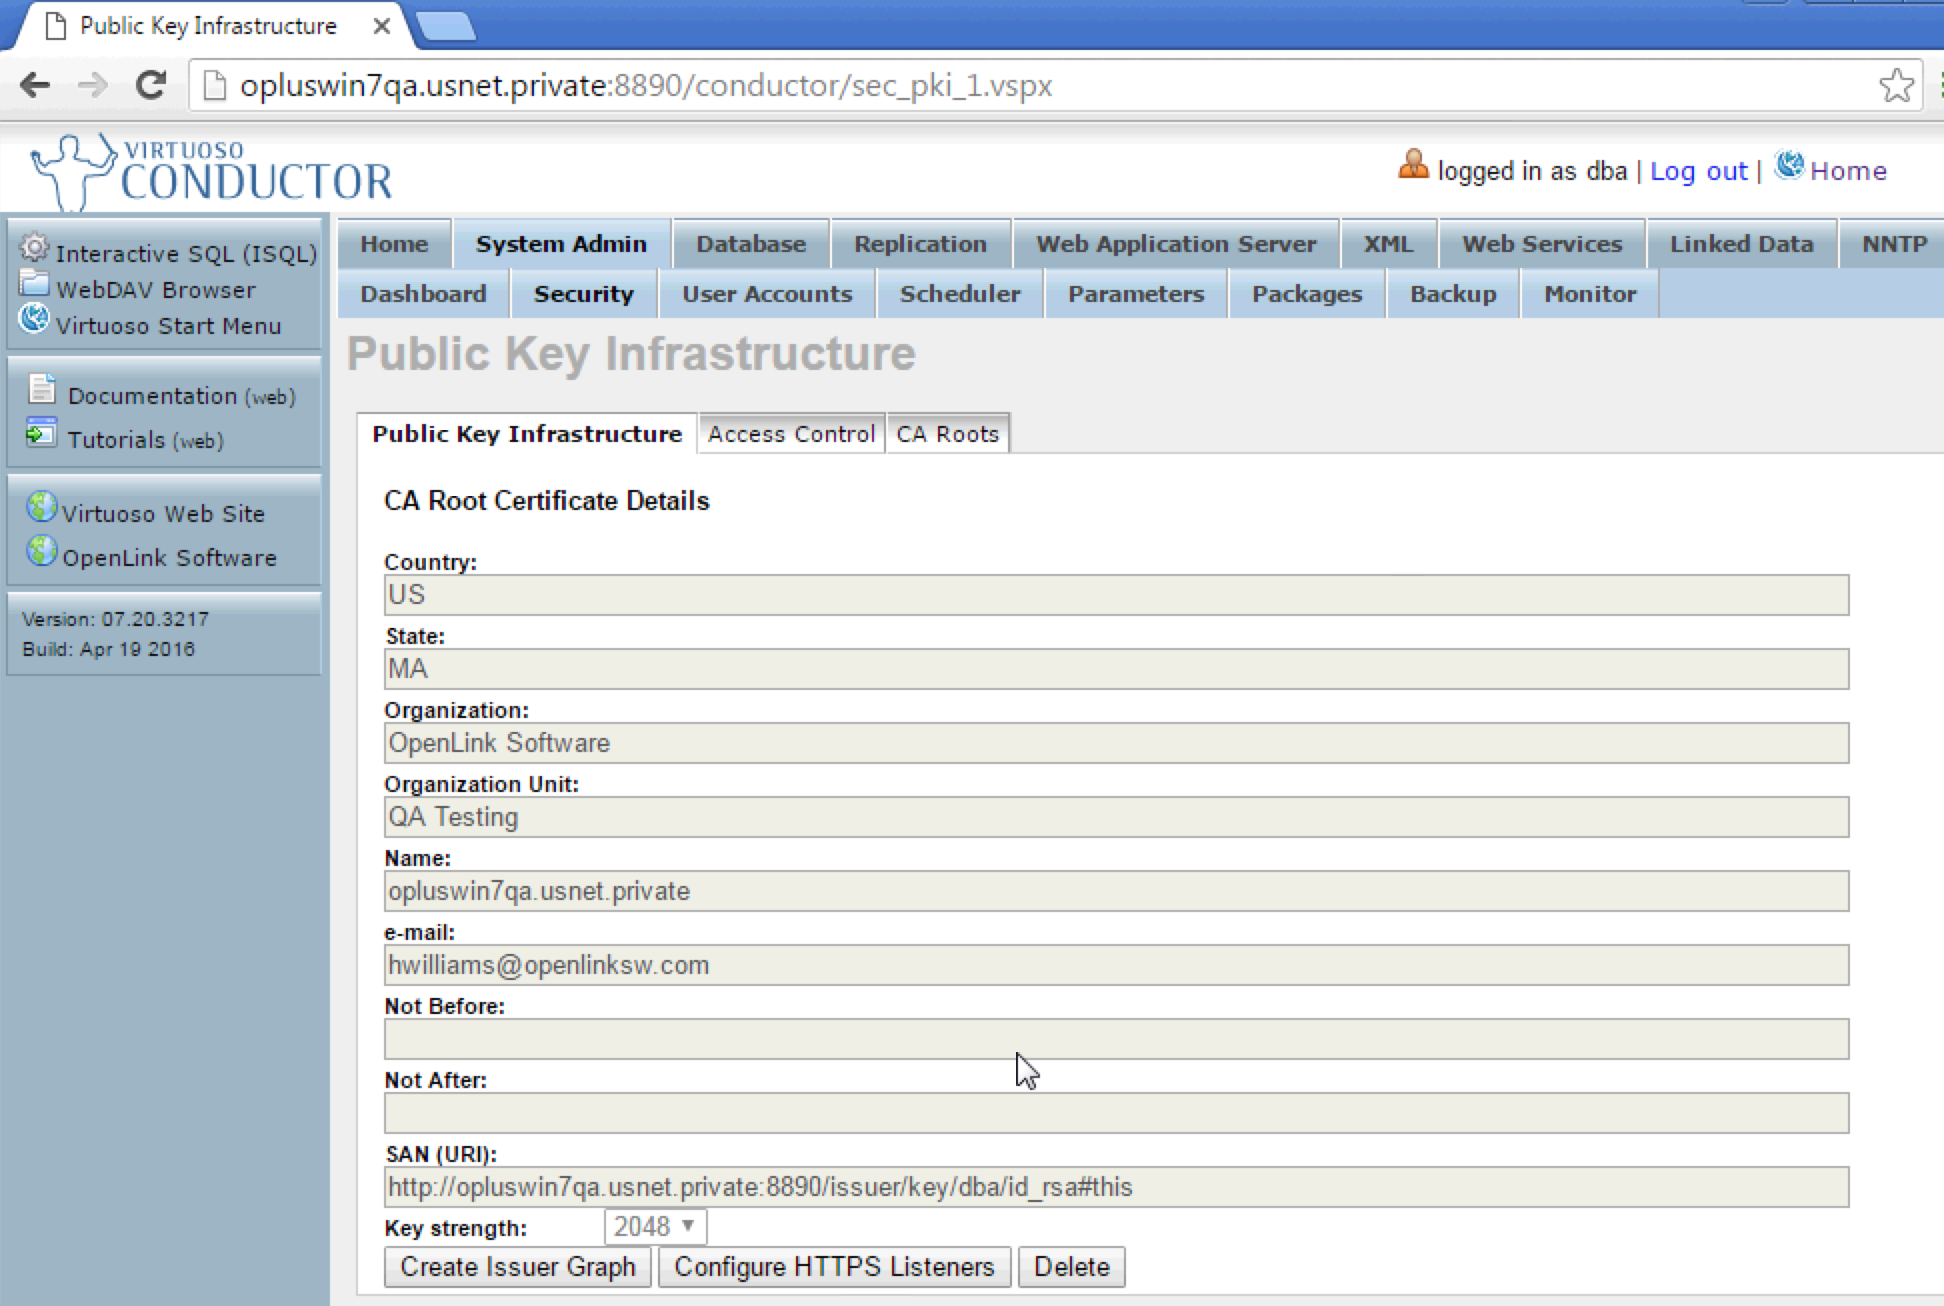Image resolution: width=1944 pixels, height=1306 pixels.
Task: Click the Log out link
Action: pyautogui.click(x=1698, y=171)
